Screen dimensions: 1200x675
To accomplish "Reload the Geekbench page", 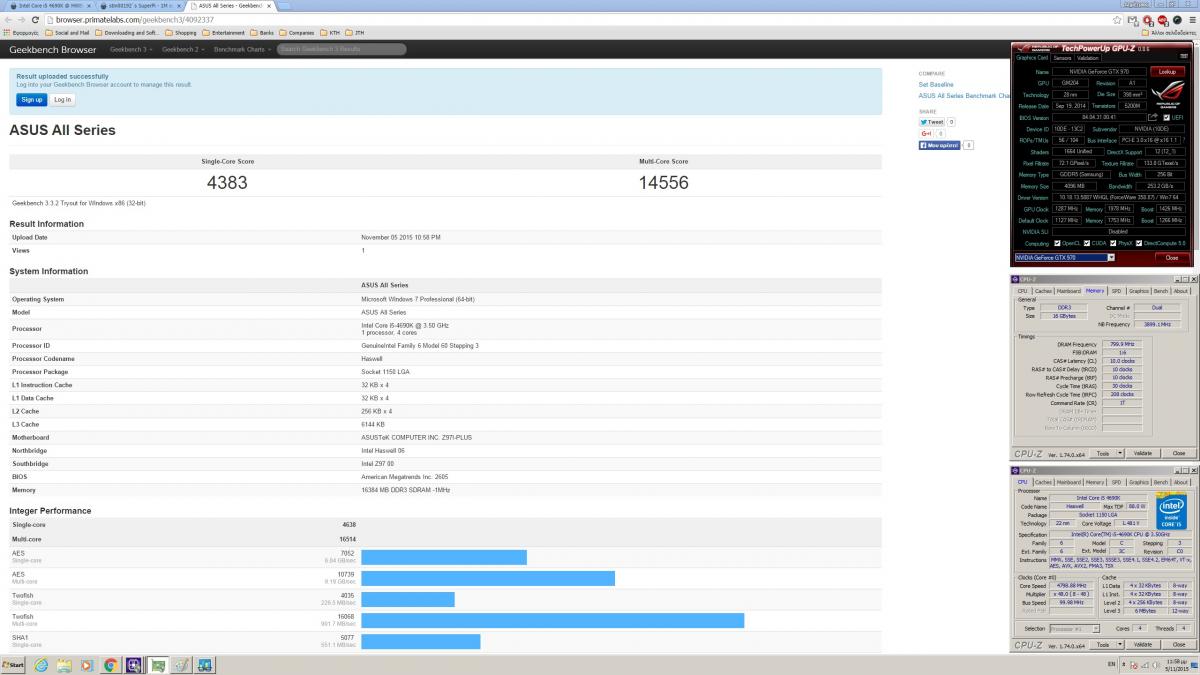I will (36, 20).
